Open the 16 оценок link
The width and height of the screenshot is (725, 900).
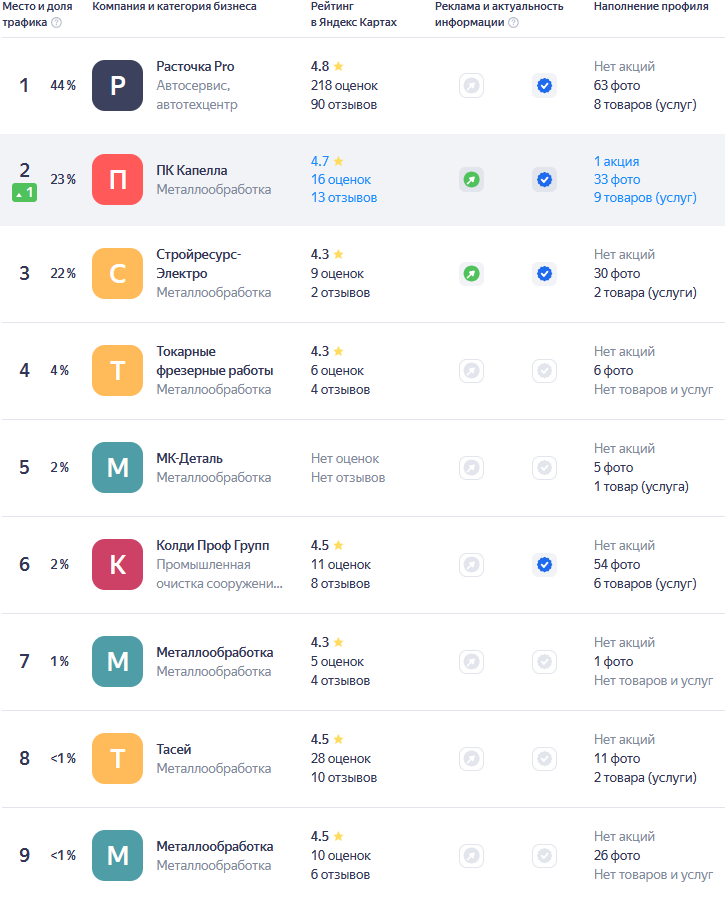click(341, 180)
